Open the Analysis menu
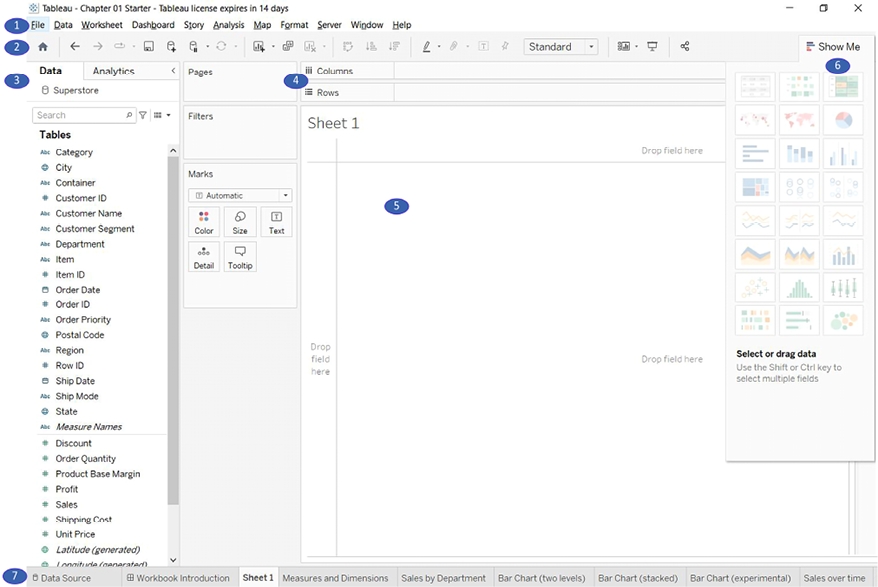Screen dimensions: 878x587 [x=229, y=24]
